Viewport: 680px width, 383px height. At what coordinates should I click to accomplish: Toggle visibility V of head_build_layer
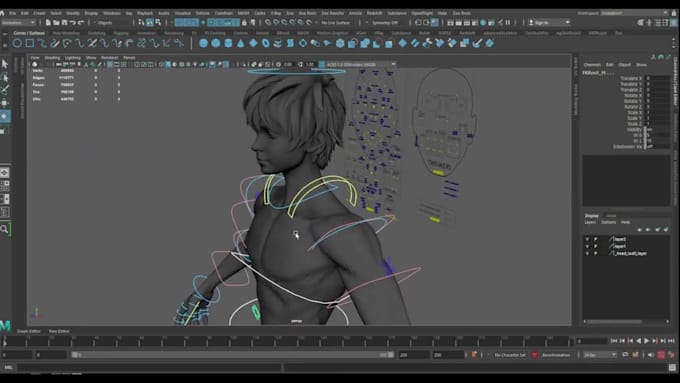point(587,253)
